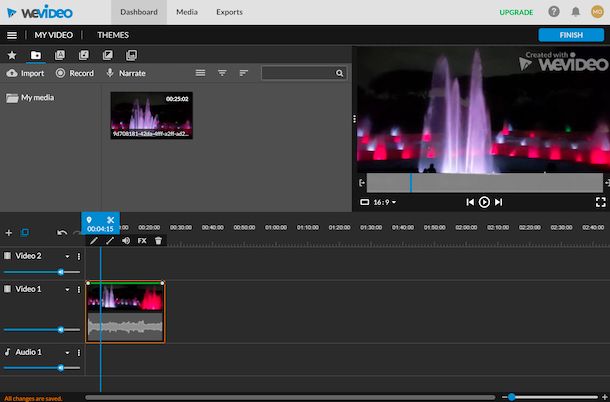Expand the Video 1 track dropdown arrow
This screenshot has height=402, width=610.
[67, 290]
